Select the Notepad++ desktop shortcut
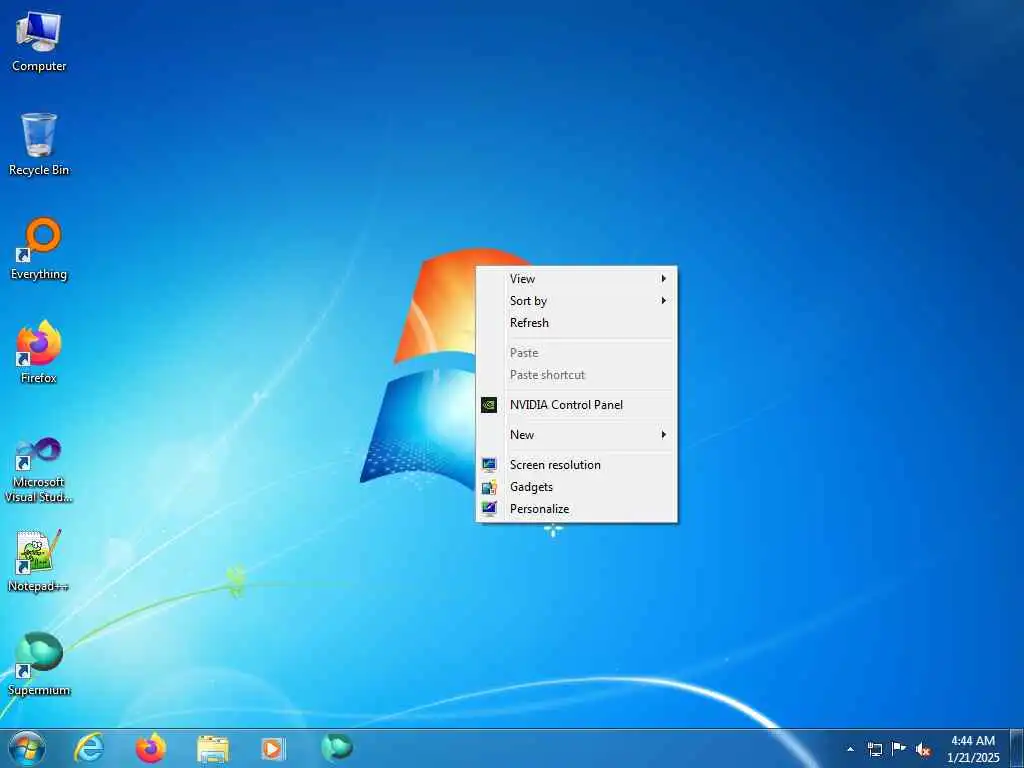This screenshot has height=768, width=1024. coord(39,560)
